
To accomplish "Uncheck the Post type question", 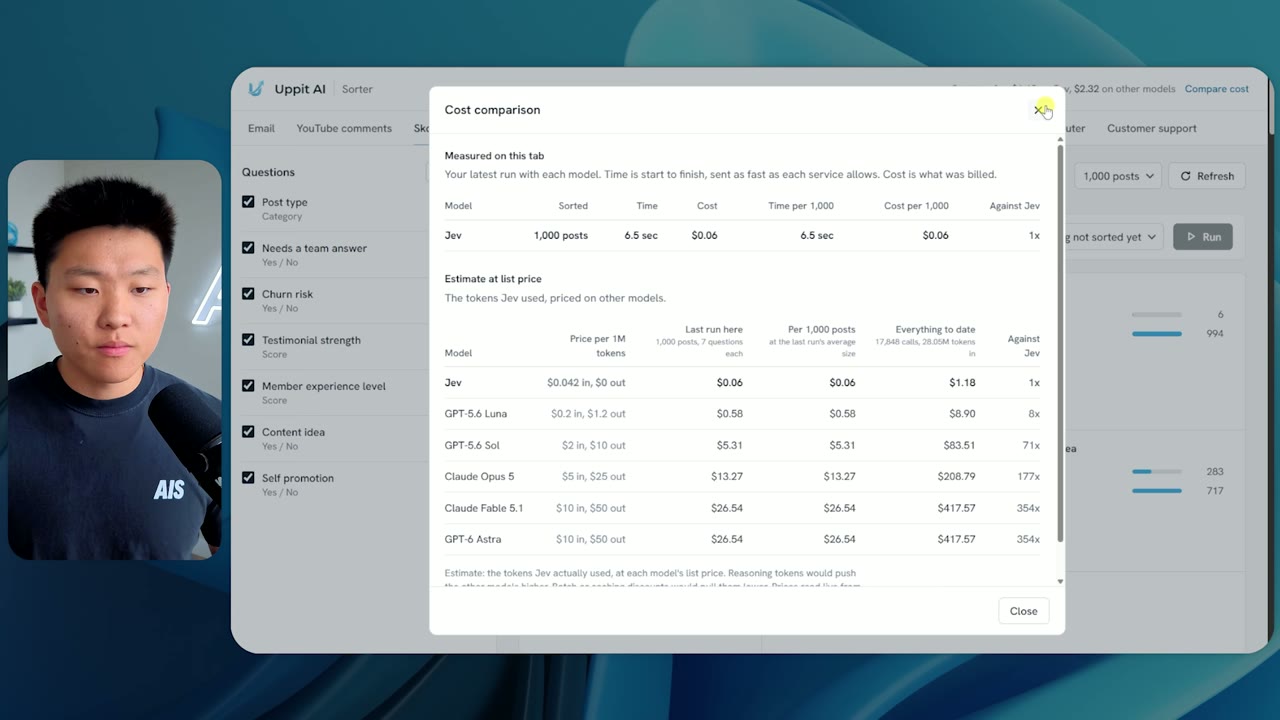I will click(248, 202).
